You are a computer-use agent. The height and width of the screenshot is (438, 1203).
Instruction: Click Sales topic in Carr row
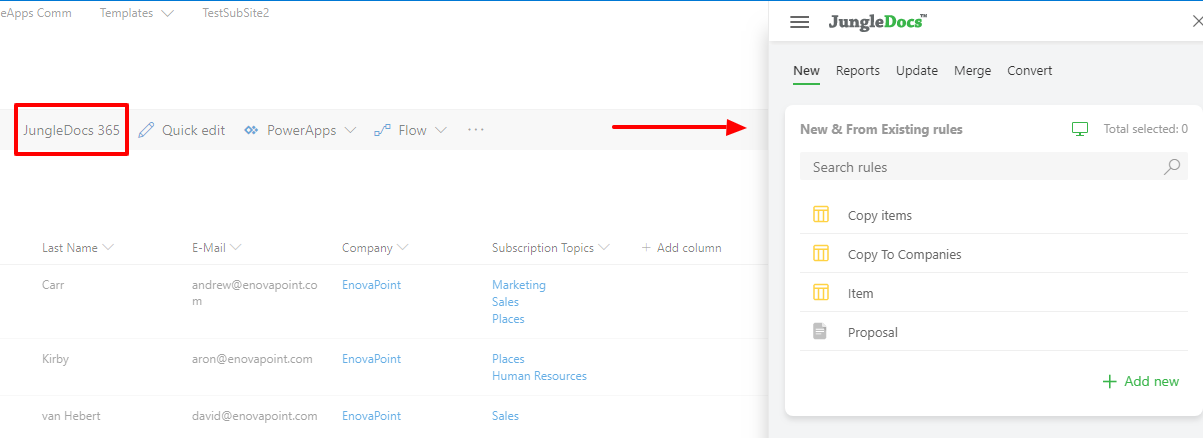[505, 302]
